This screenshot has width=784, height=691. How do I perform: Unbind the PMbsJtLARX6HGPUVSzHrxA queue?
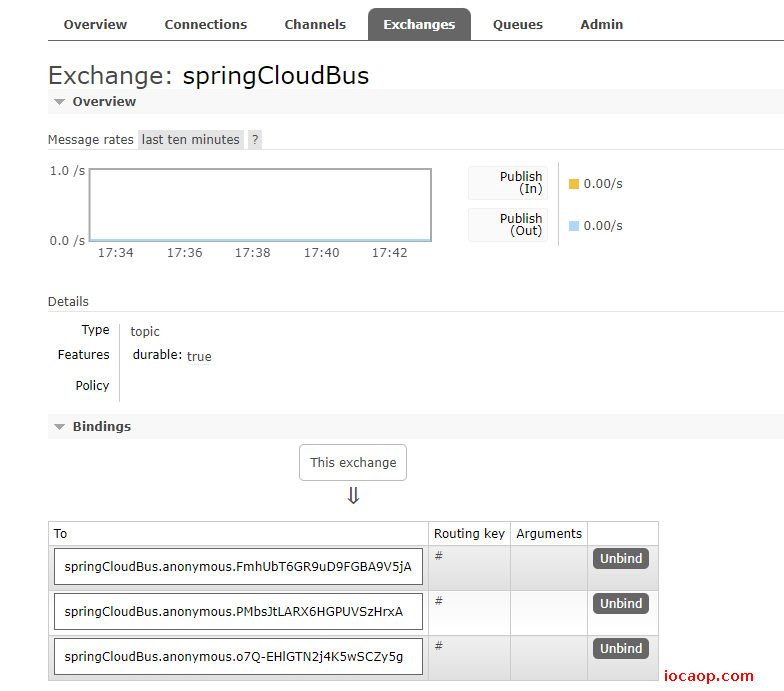pos(620,604)
